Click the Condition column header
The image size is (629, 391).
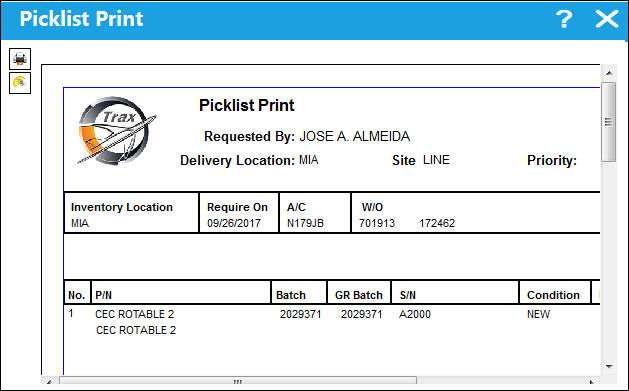pos(553,295)
